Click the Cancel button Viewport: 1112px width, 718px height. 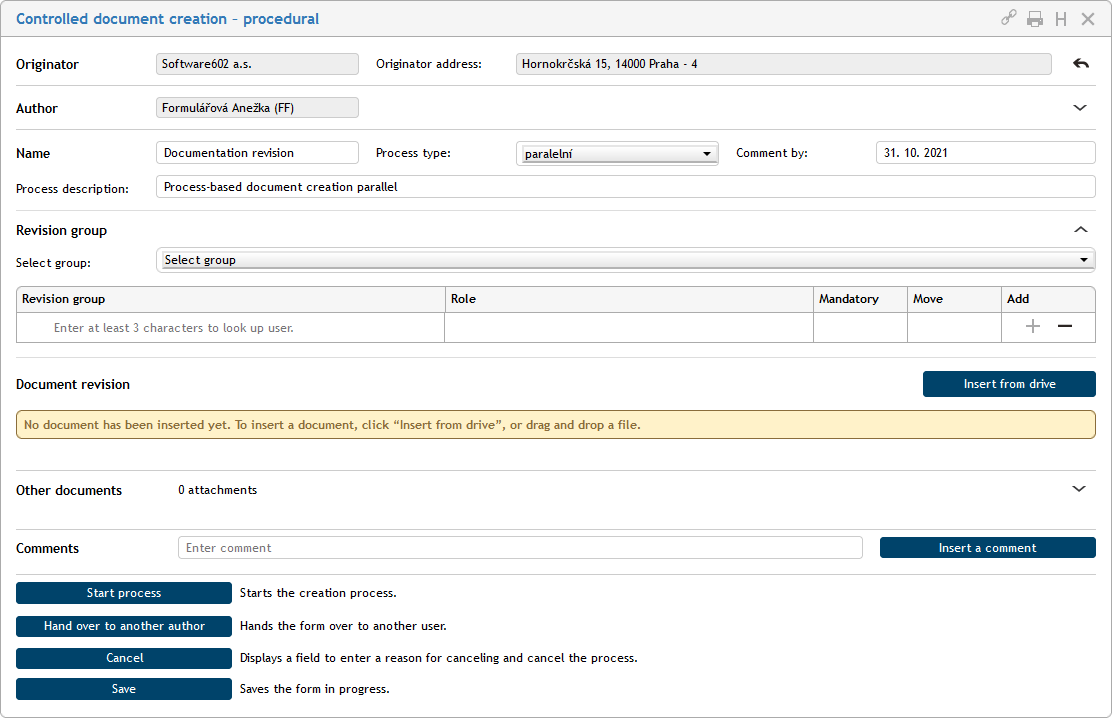pyautogui.click(x=124, y=659)
